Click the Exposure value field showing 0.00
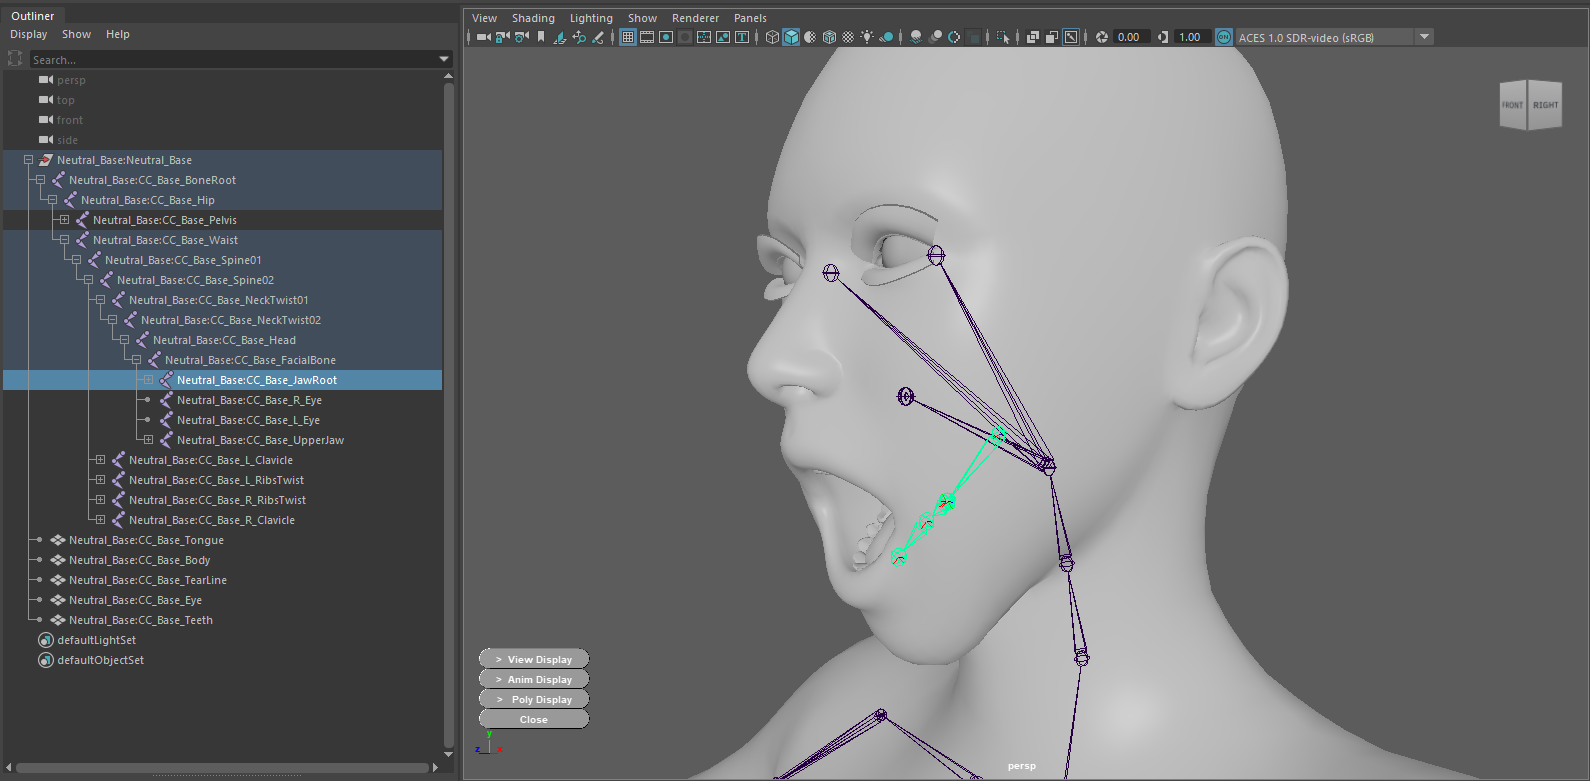The width and height of the screenshot is (1590, 781). pos(1132,37)
